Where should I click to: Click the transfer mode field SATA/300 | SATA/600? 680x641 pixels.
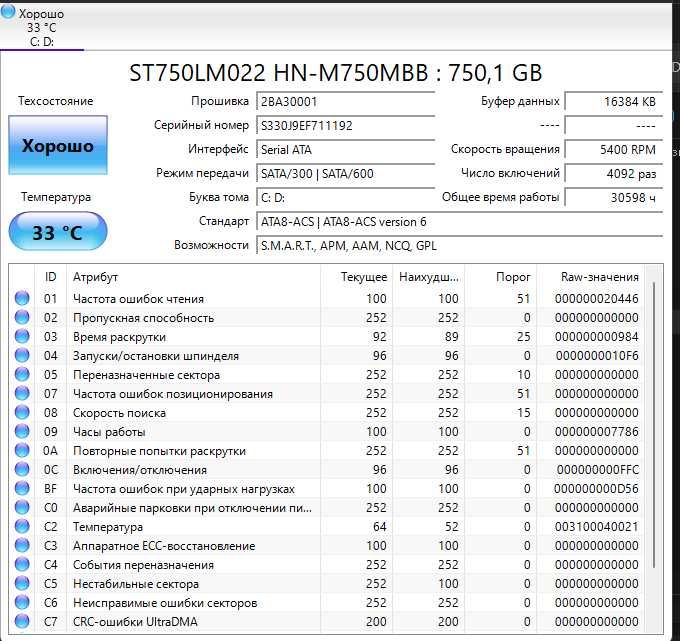point(345,173)
